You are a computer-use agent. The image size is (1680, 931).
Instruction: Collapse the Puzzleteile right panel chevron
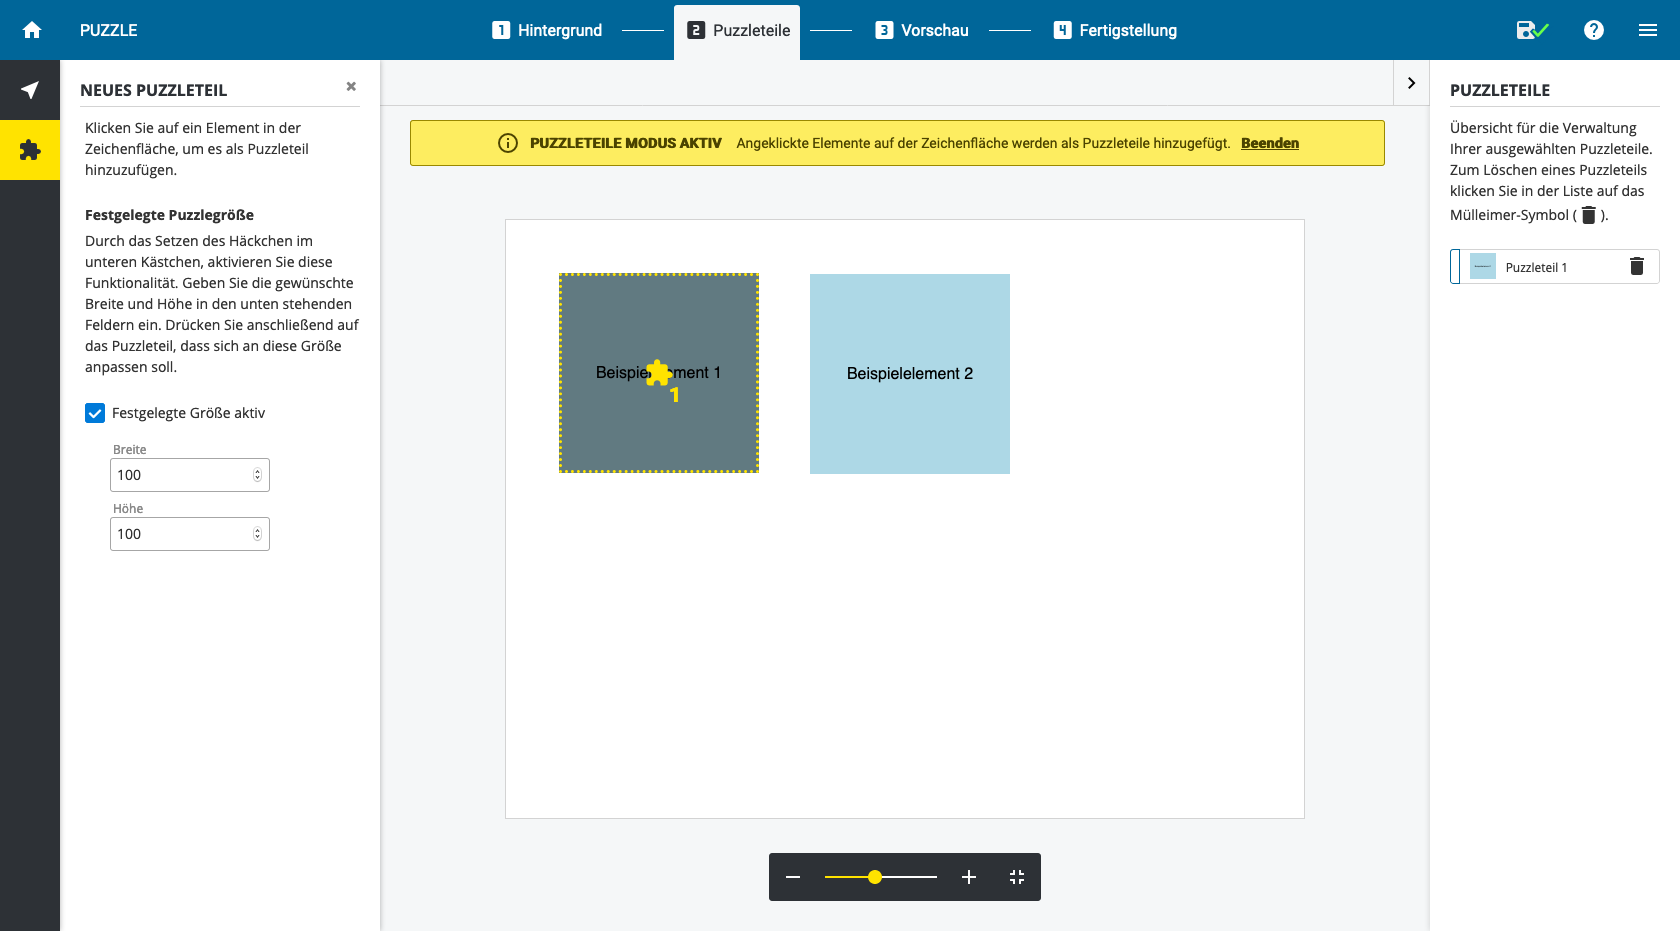pyautogui.click(x=1411, y=83)
